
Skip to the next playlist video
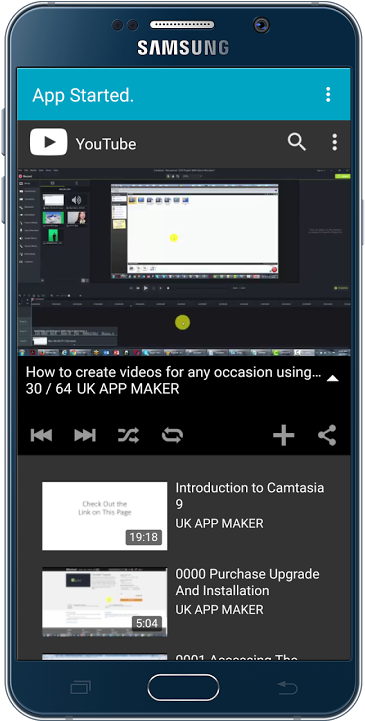click(85, 435)
